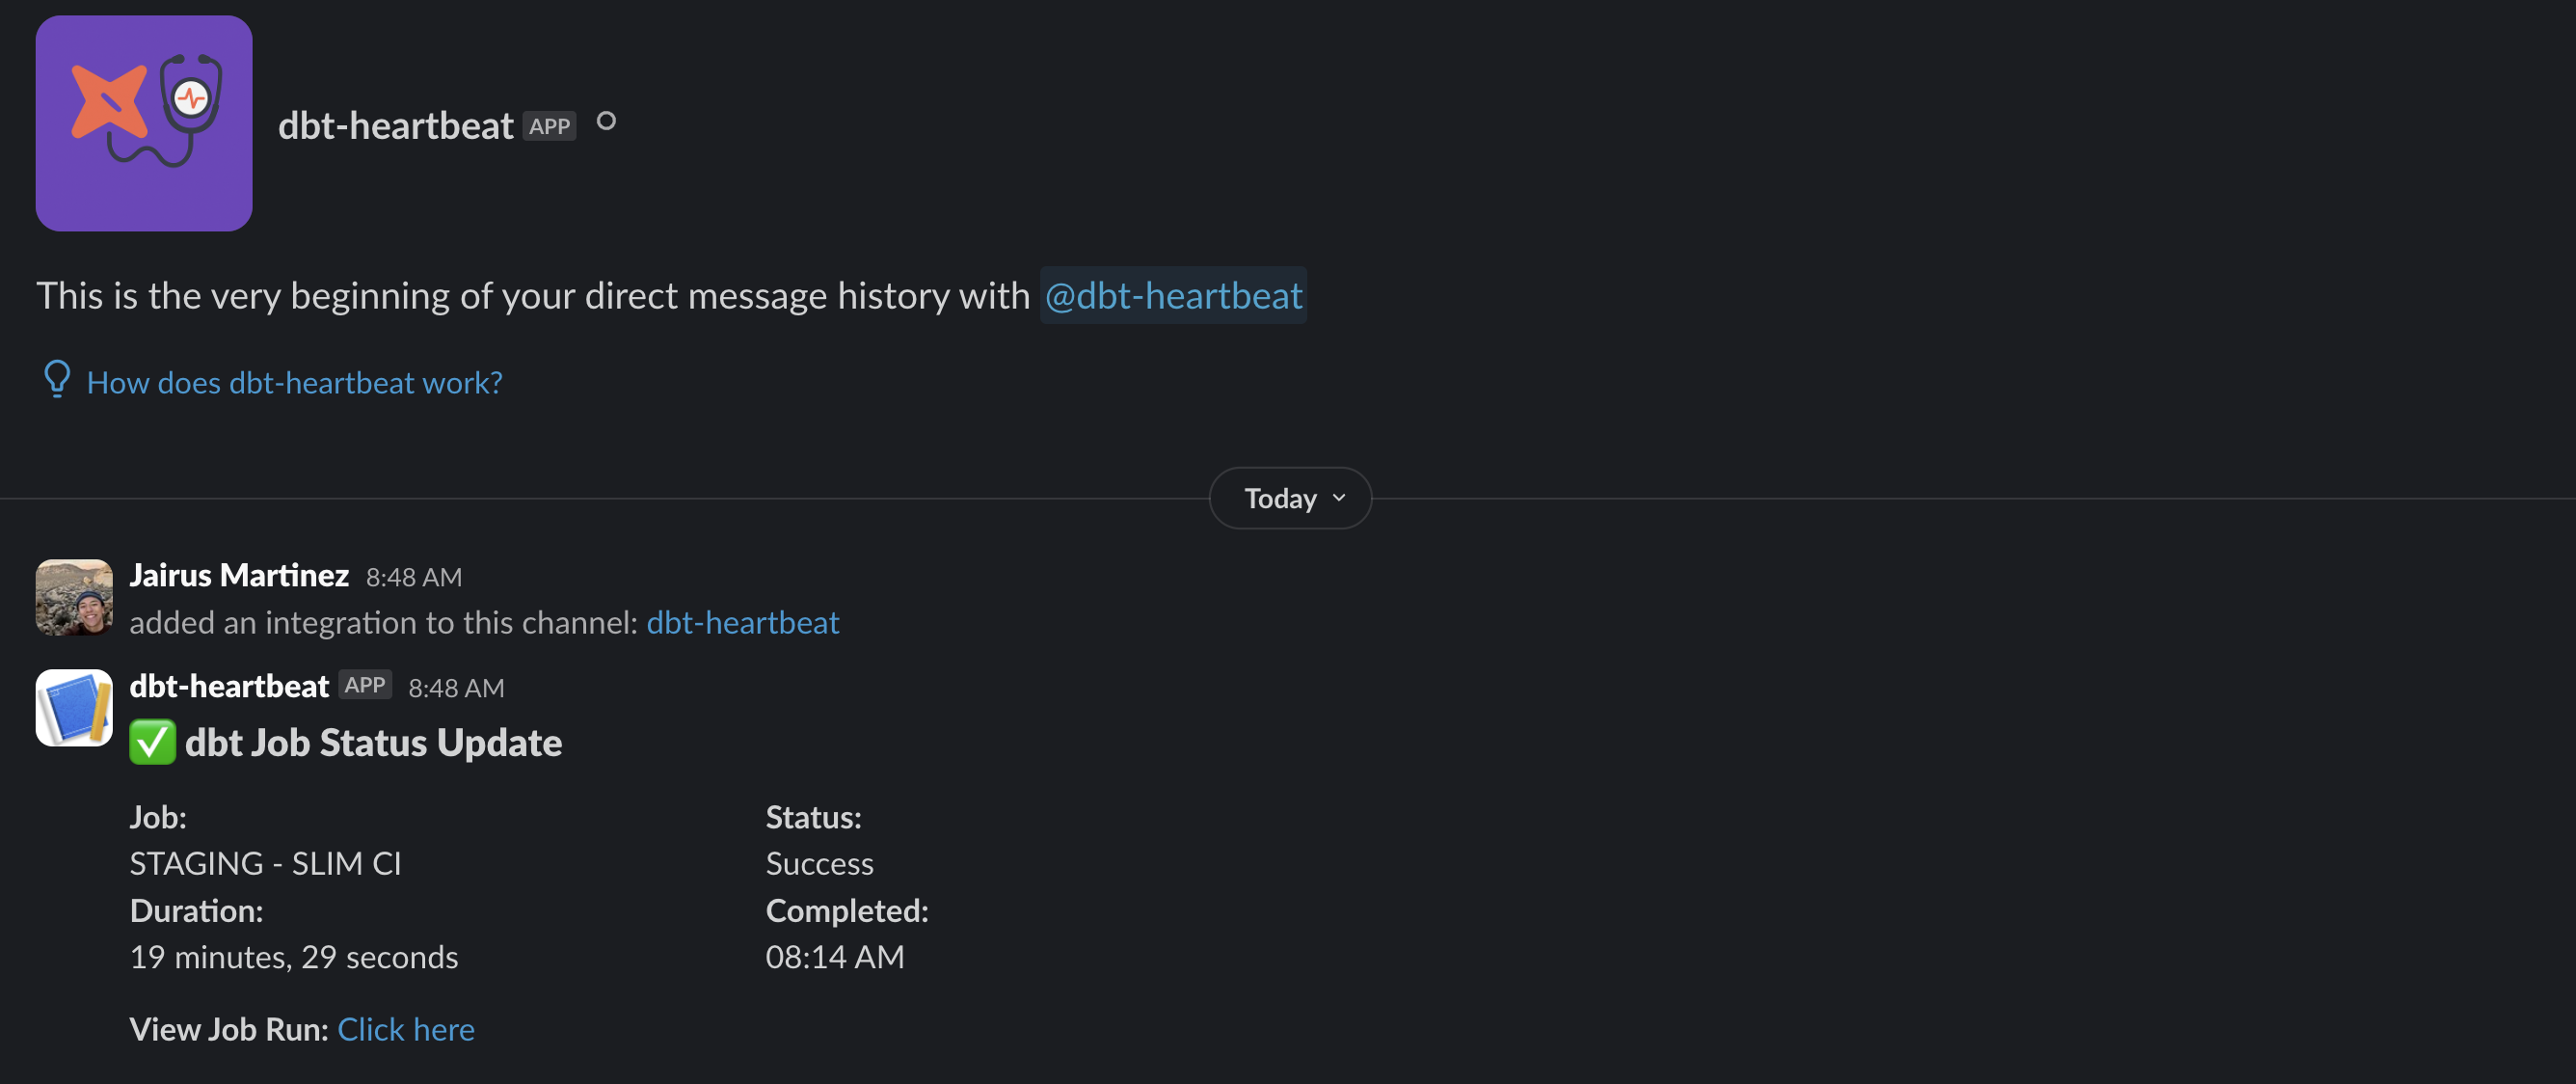Click the green checkmark emoji in the status update
The image size is (2576, 1084).
[x=152, y=742]
